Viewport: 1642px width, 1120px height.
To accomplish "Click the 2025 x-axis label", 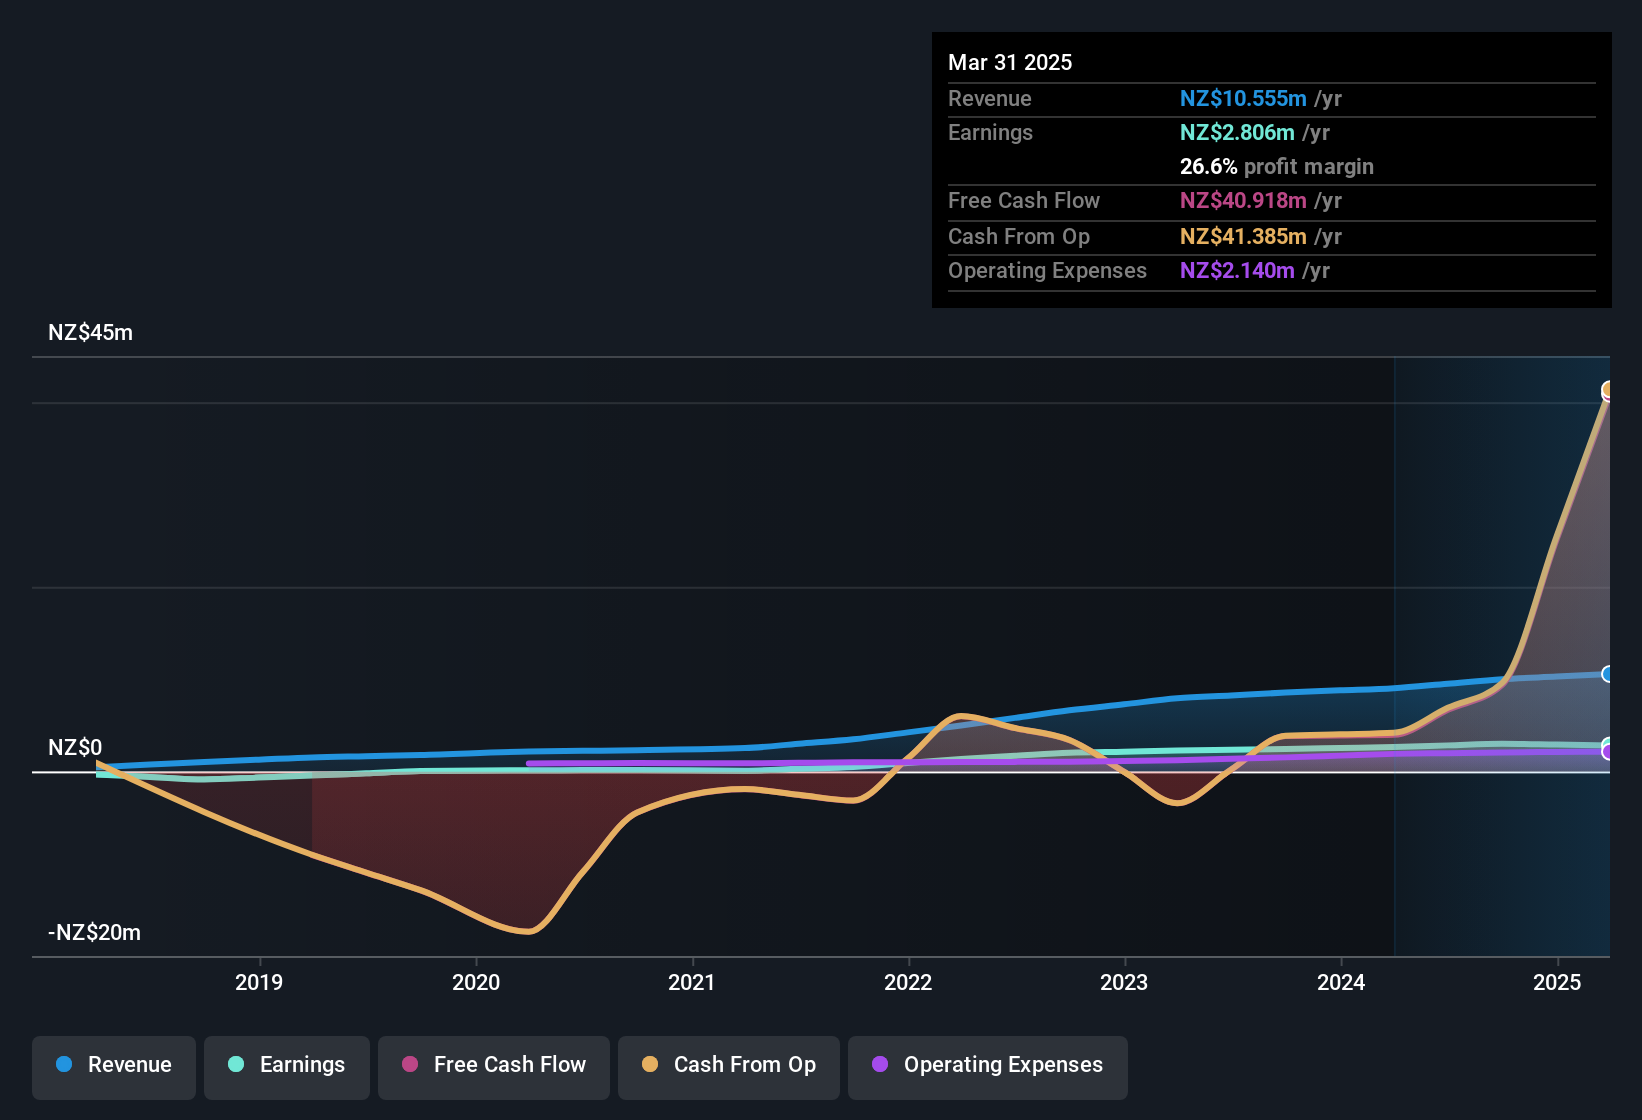I will click(x=1557, y=982).
